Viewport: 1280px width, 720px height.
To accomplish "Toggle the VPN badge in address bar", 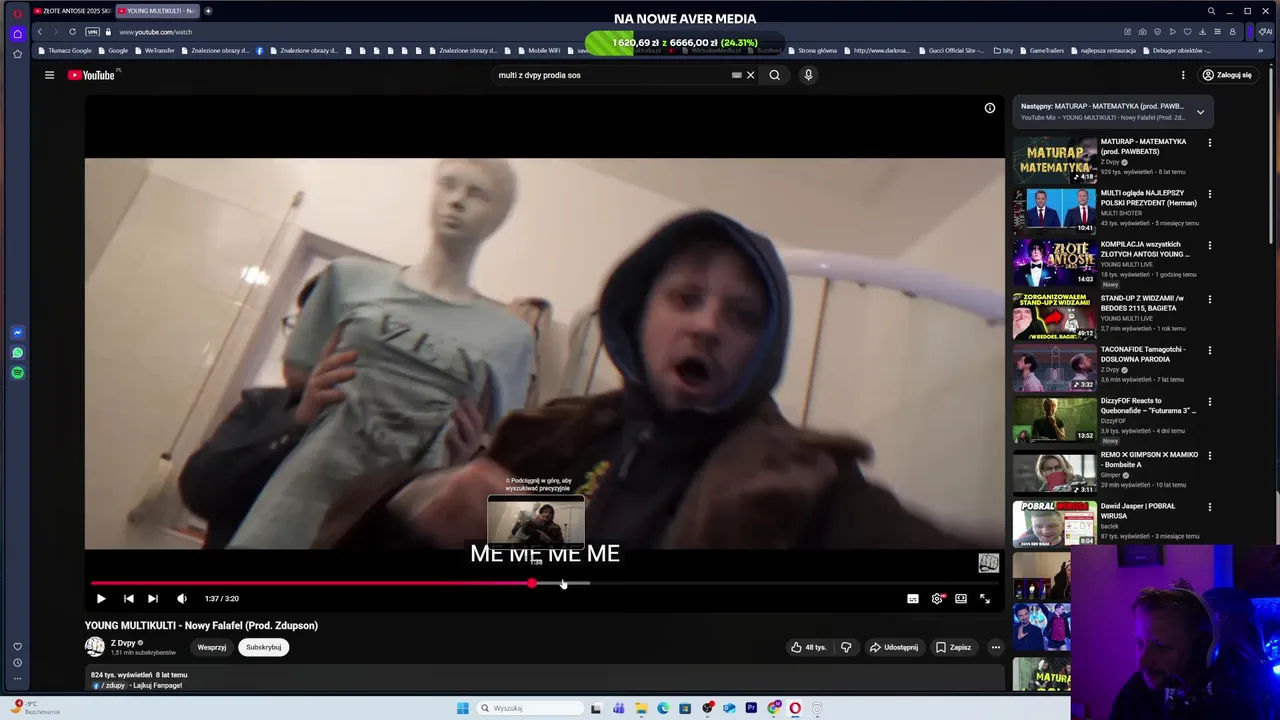I will pos(92,32).
